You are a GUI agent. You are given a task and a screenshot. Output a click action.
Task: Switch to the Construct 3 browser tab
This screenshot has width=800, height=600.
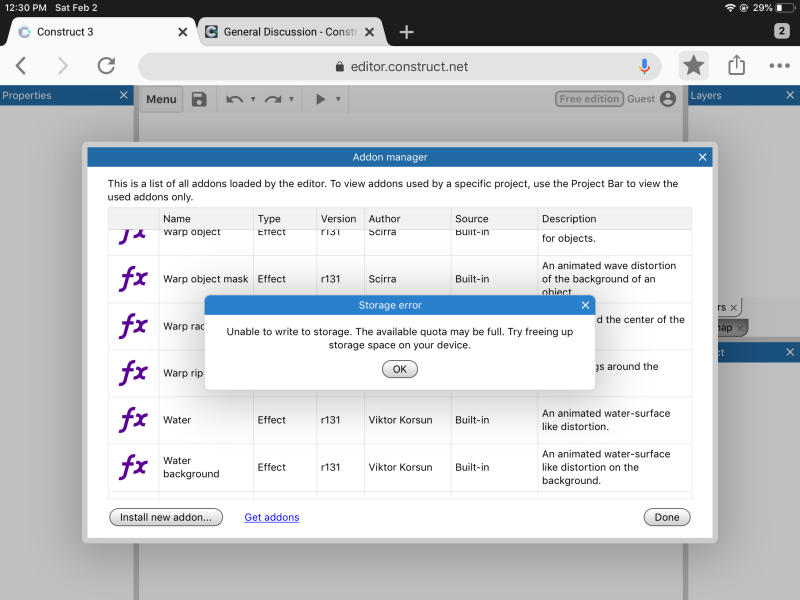pos(100,32)
